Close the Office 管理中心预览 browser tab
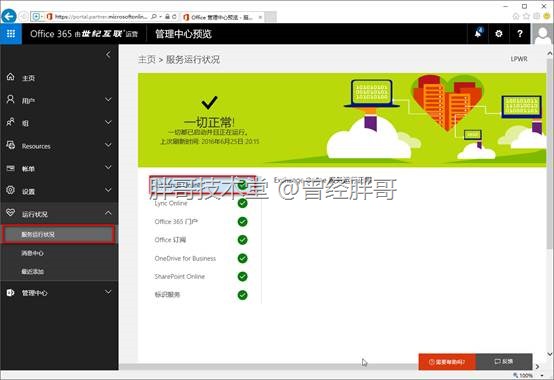Screen dimensions: 554x380 click(x=260, y=17)
